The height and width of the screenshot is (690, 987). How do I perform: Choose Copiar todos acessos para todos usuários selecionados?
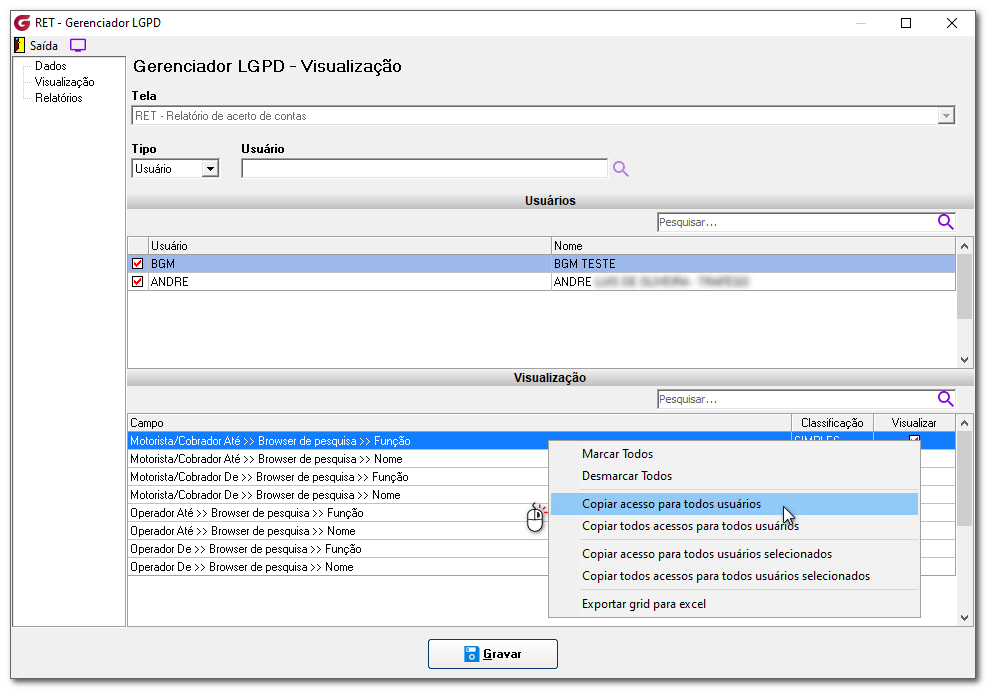point(734,576)
